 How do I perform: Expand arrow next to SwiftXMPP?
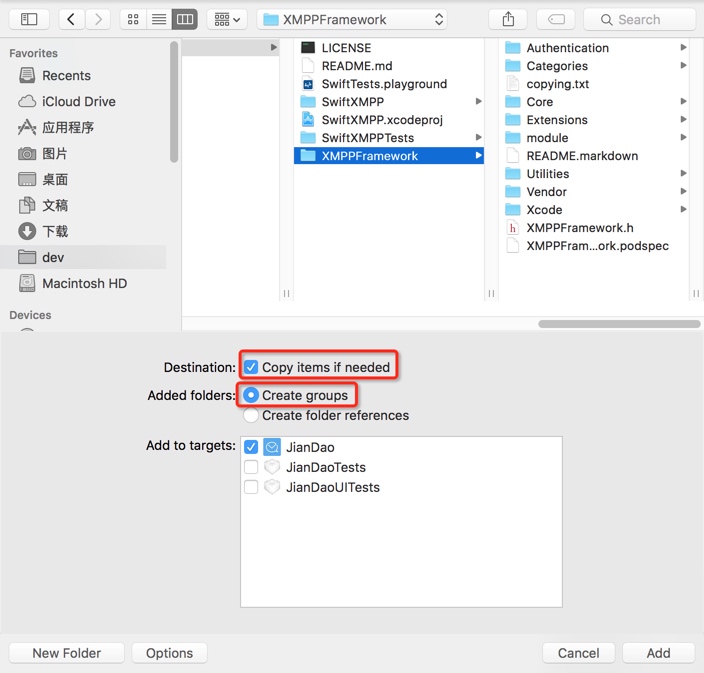point(479,101)
